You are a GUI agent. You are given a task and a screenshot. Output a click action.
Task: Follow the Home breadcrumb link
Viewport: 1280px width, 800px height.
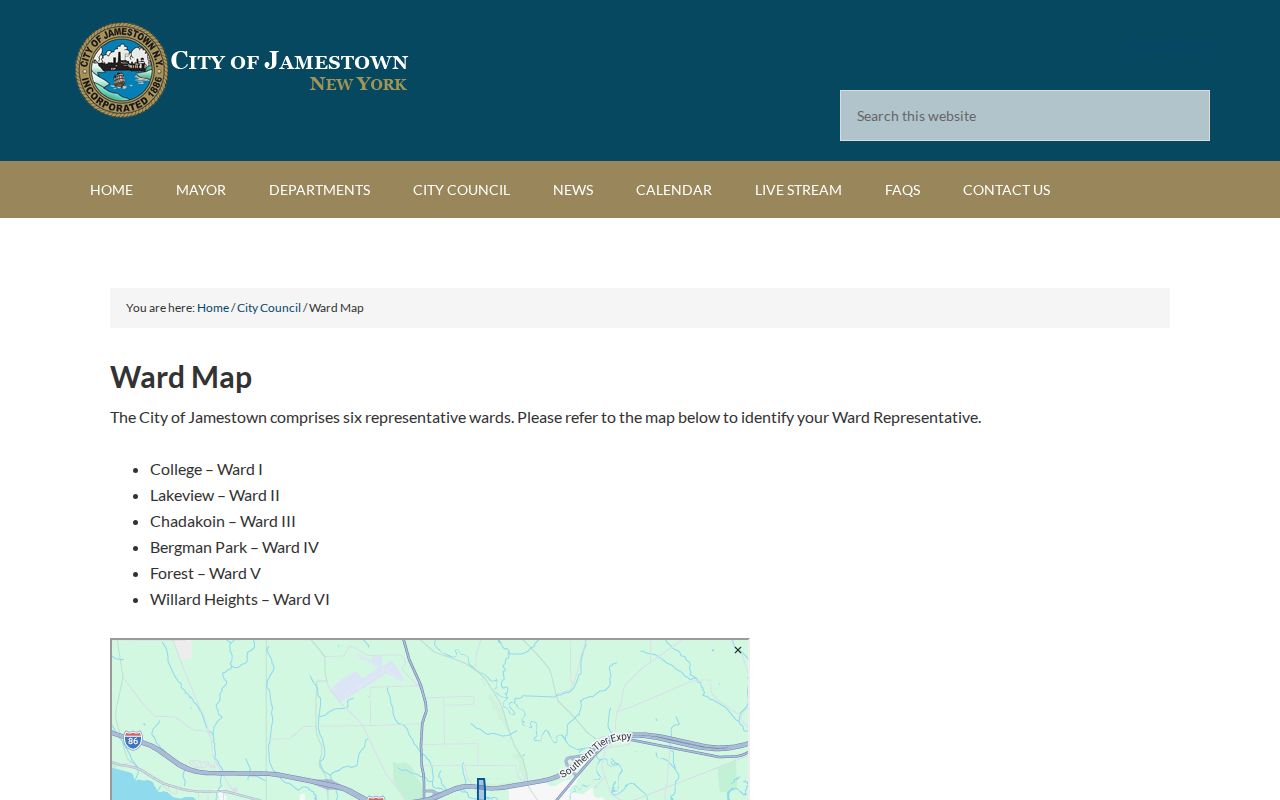click(213, 308)
